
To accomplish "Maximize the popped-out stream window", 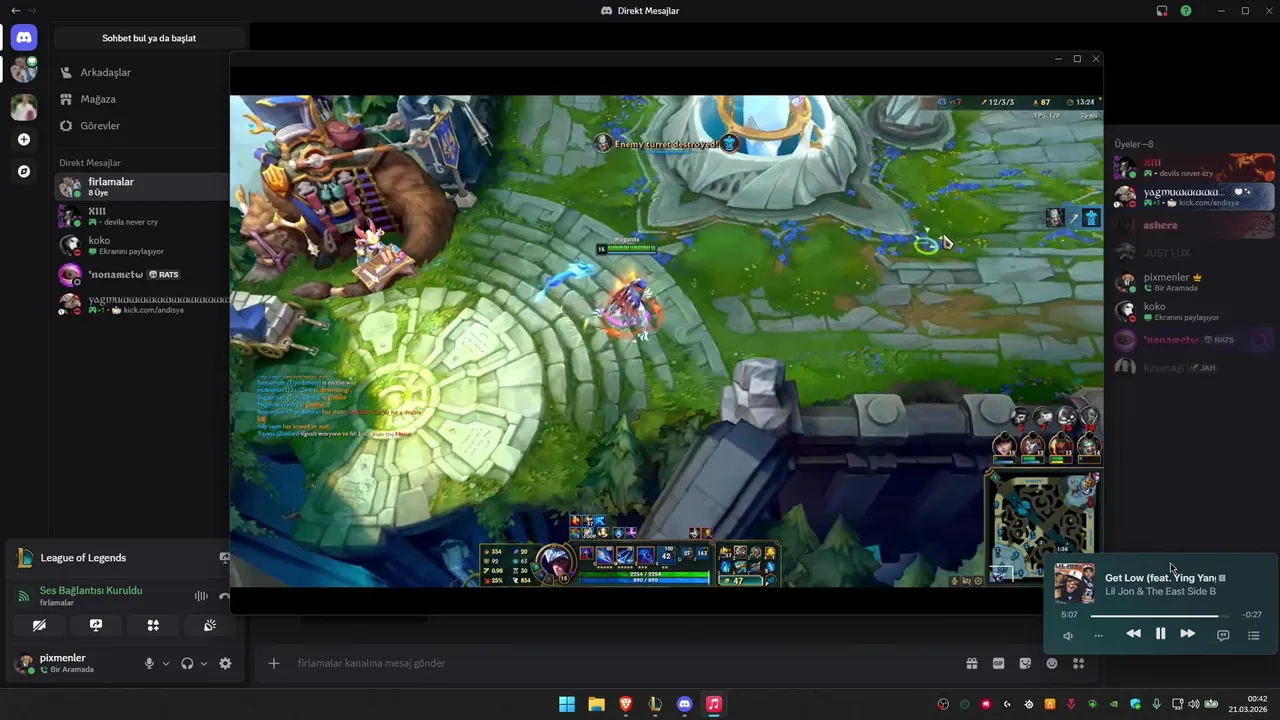I will (x=1077, y=59).
